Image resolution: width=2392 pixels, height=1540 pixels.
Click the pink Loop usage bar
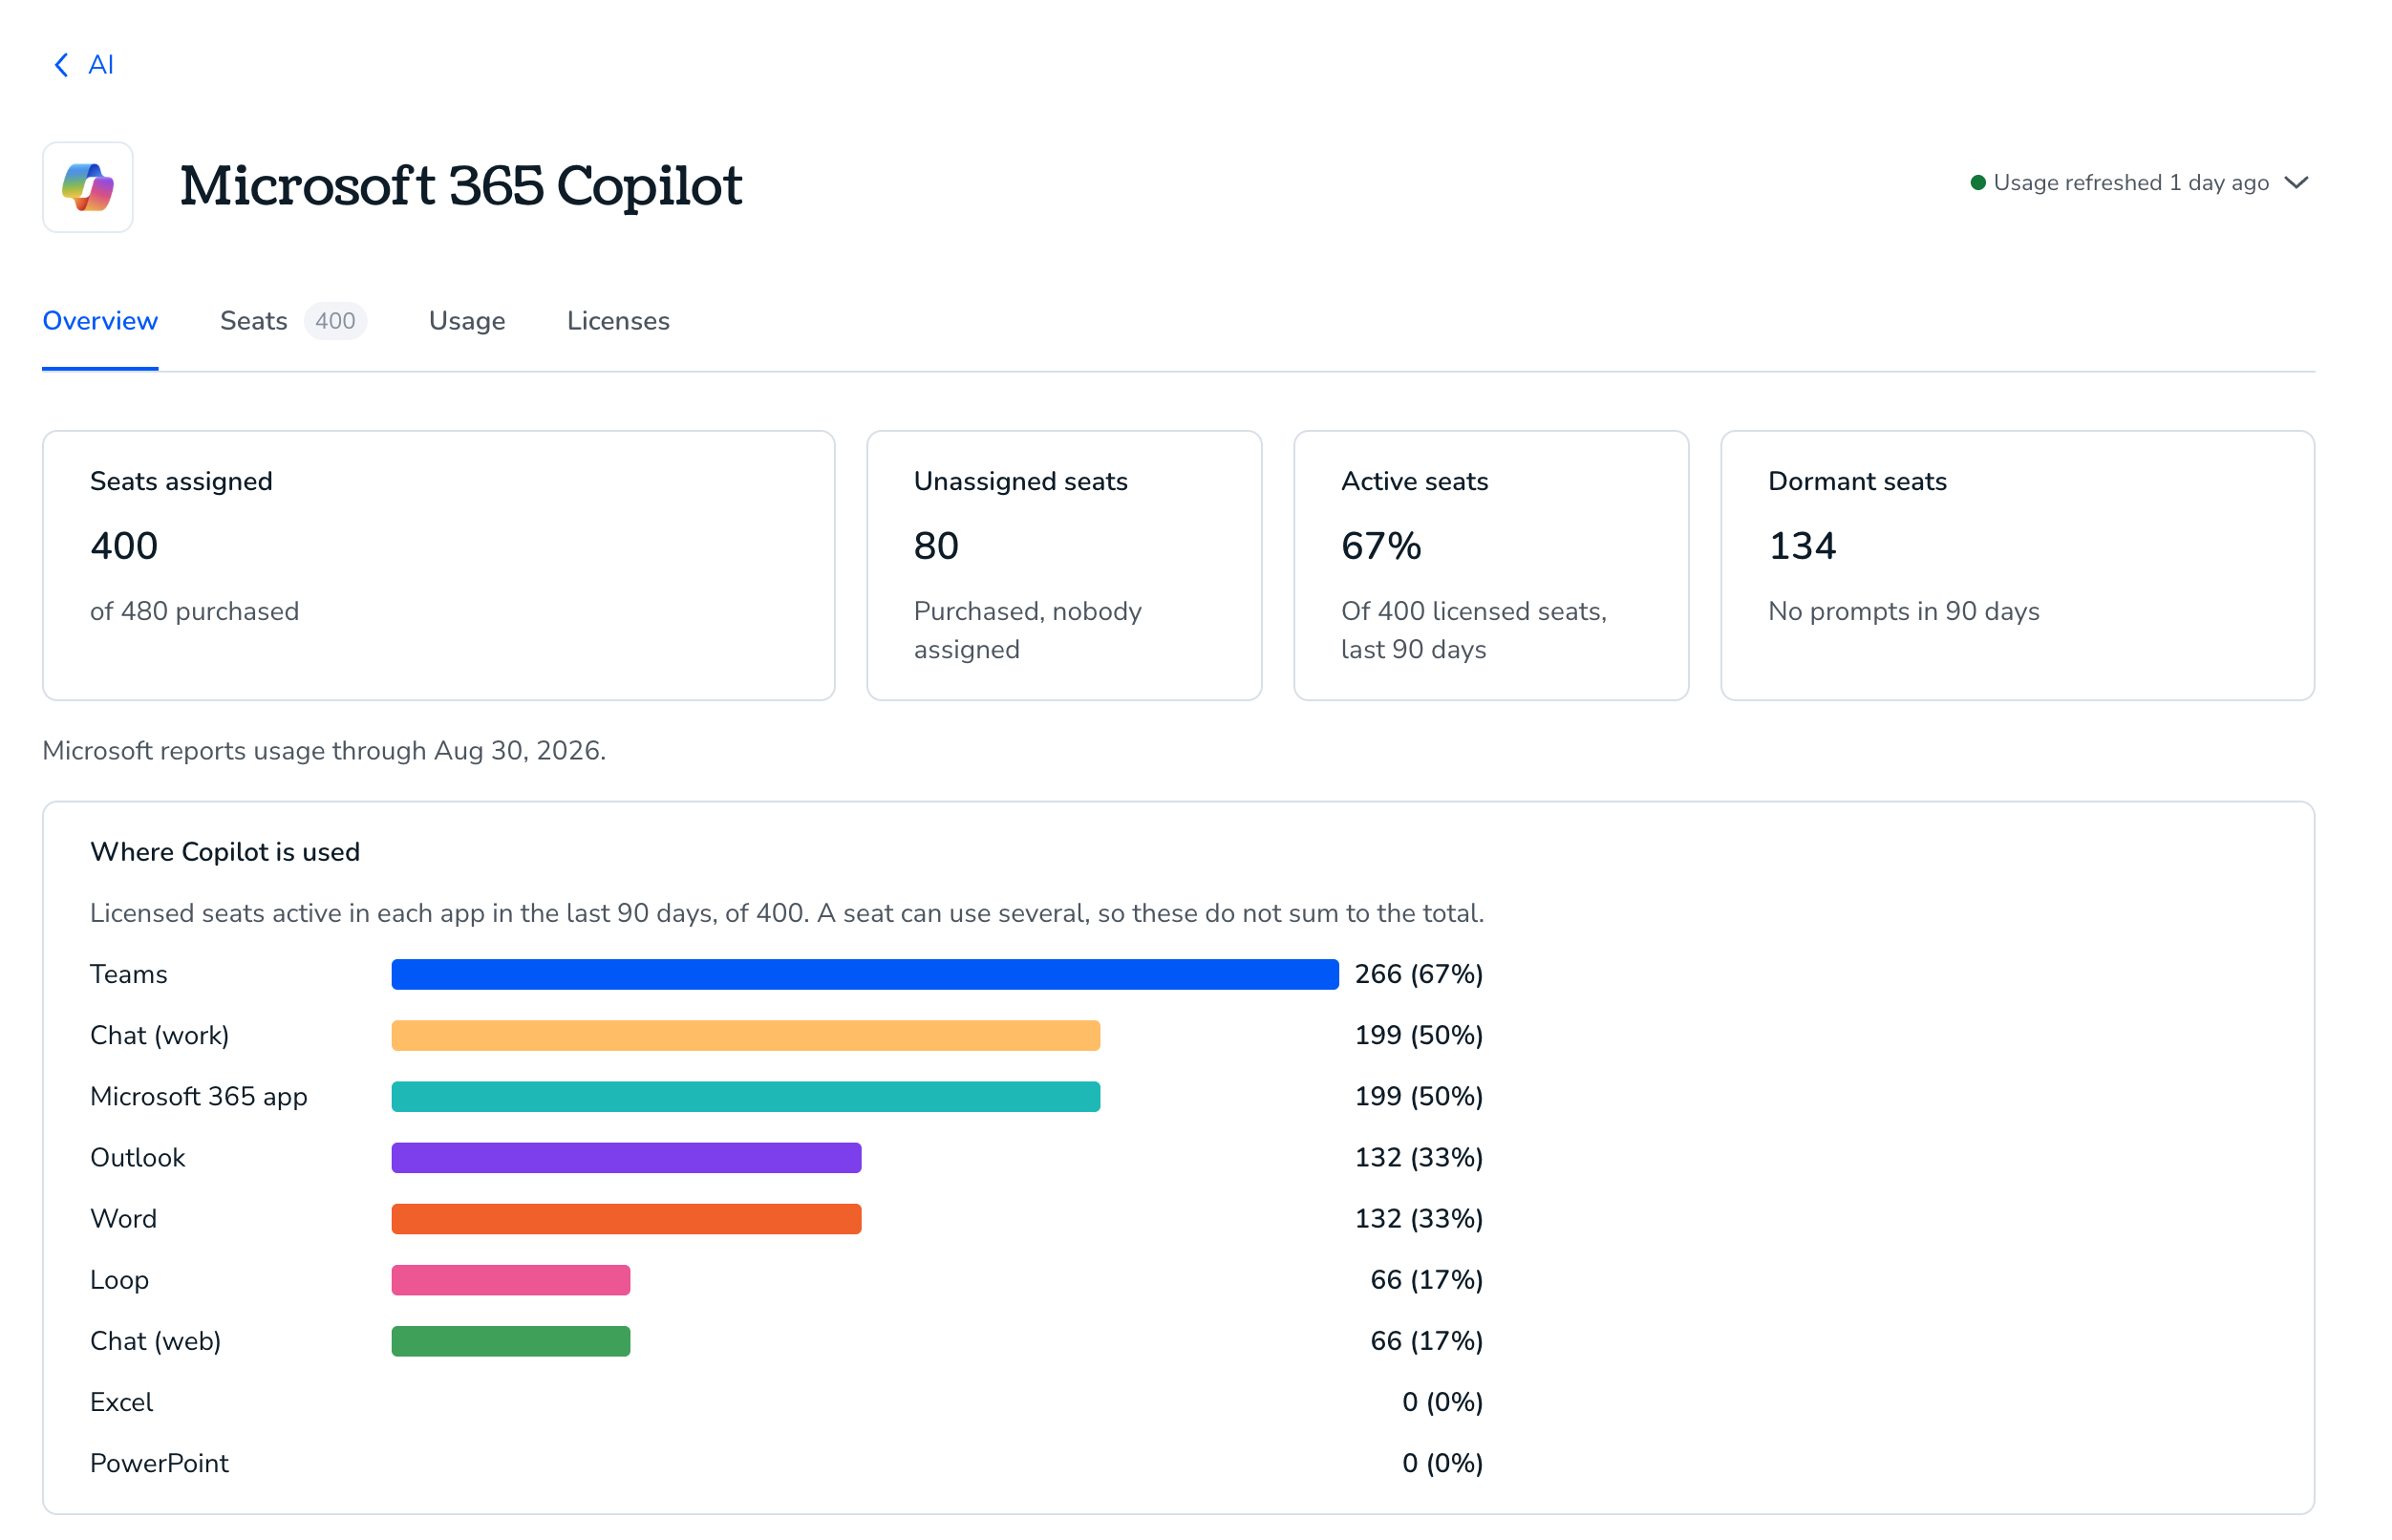pyautogui.click(x=511, y=1280)
